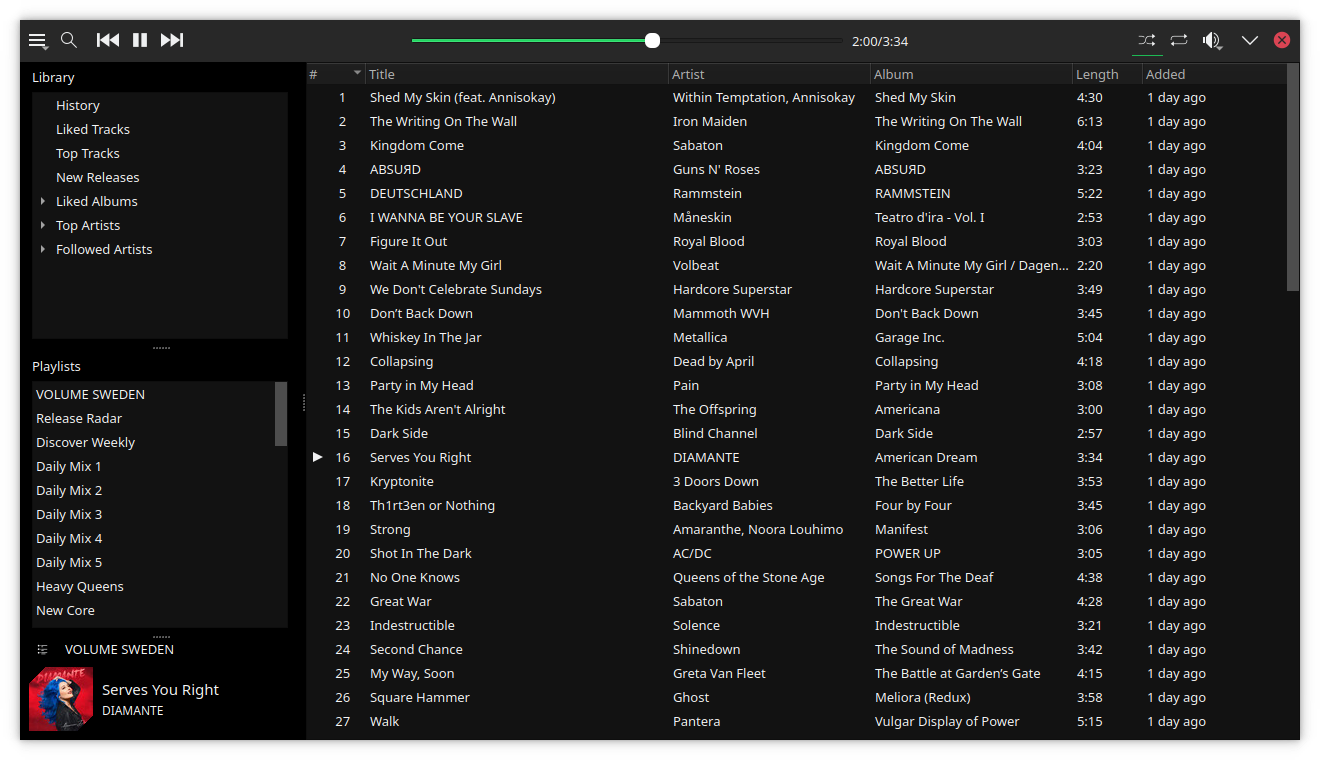
Task: Open the hamburger menu
Action: [38, 40]
